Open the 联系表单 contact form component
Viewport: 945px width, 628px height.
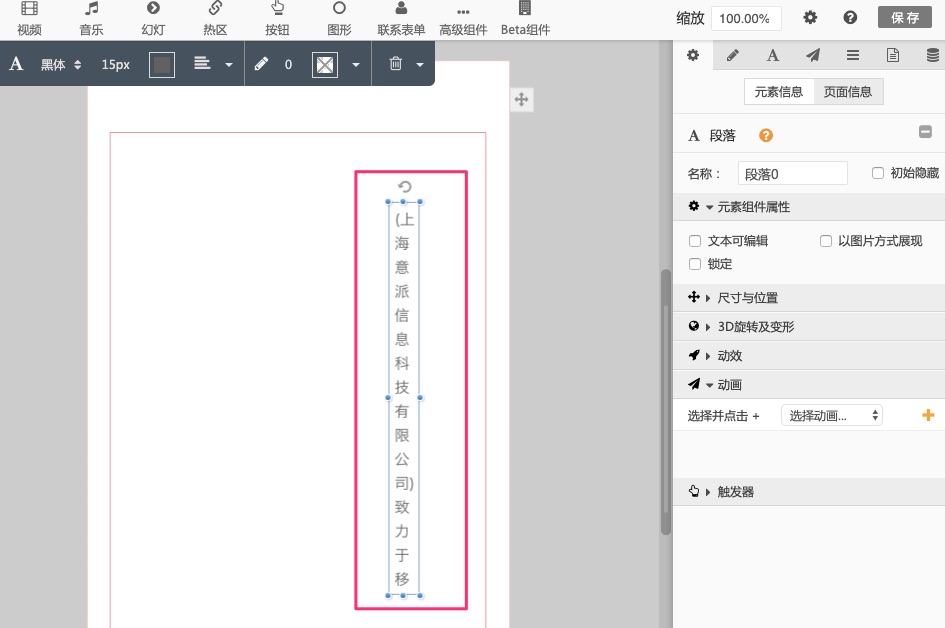401,18
